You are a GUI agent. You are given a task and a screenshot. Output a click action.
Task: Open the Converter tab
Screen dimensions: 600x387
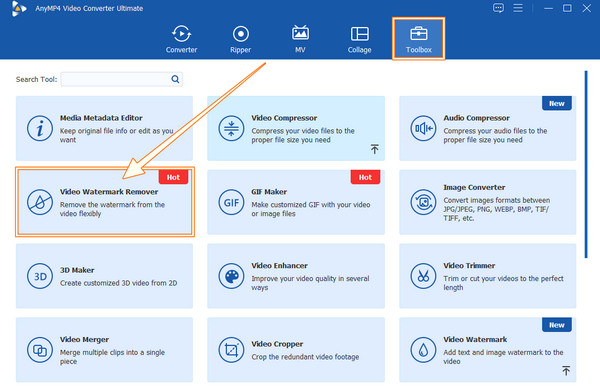pyautogui.click(x=181, y=39)
